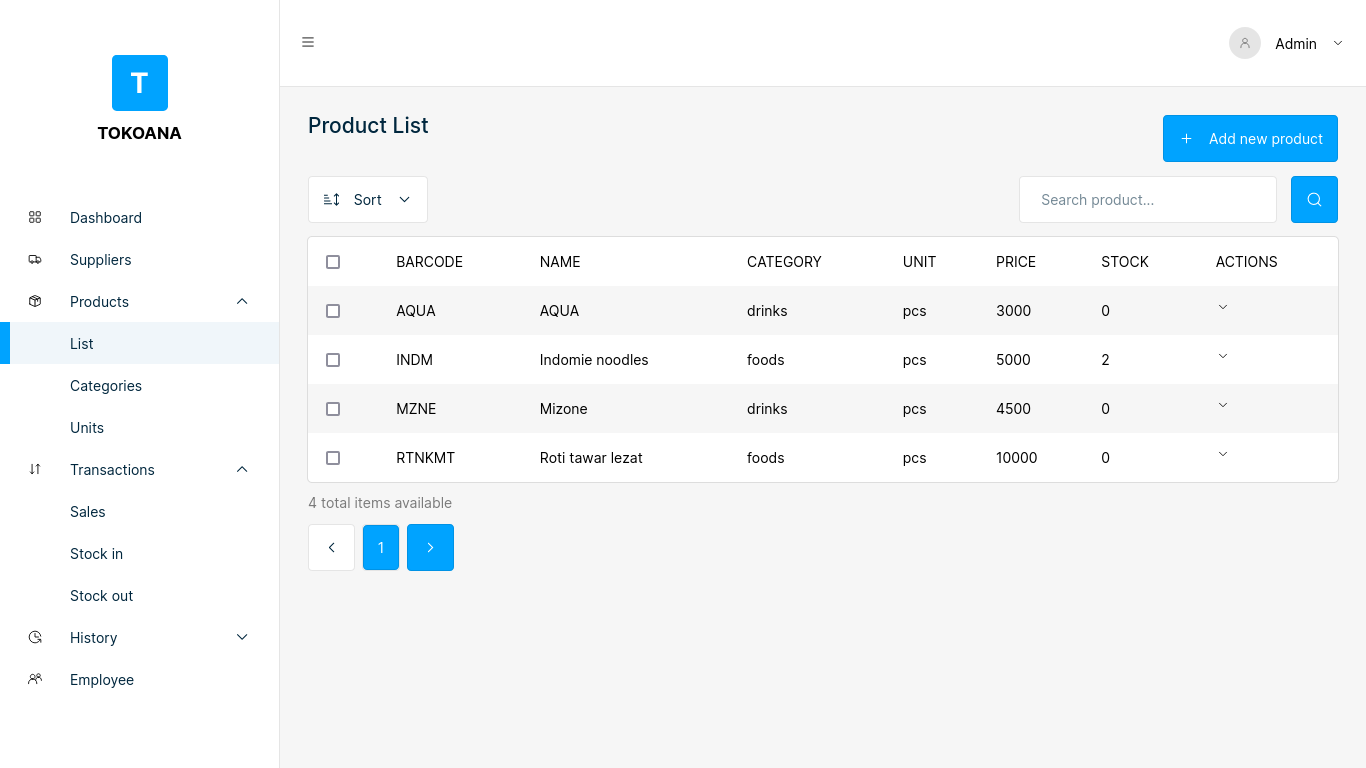Select page 1 in pagination
1366x768 pixels.
coord(381,548)
